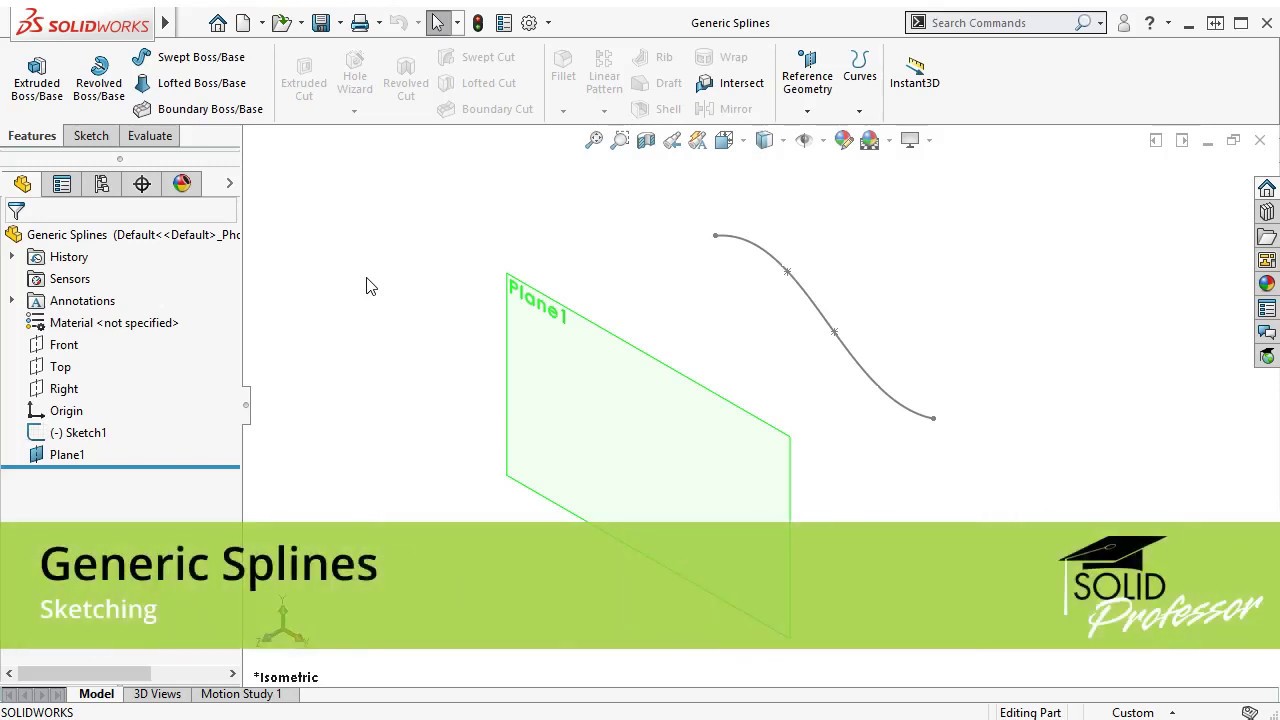1280x720 pixels.
Task: Open FeatureManager design tree tab
Action: point(22,184)
